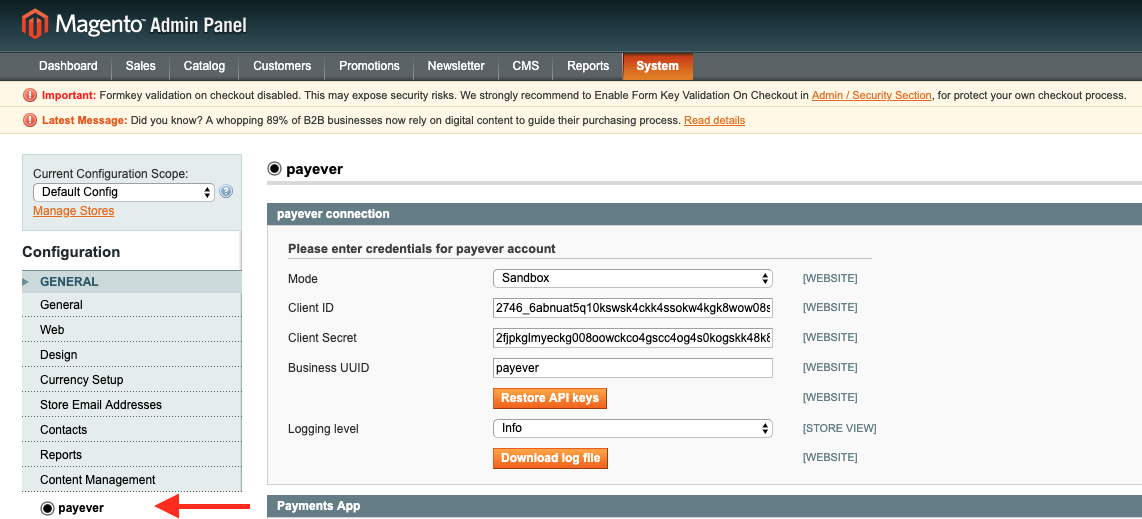This screenshot has width=1142, height=519.
Task: Follow the Admin / Security Section link
Action: 872,95
